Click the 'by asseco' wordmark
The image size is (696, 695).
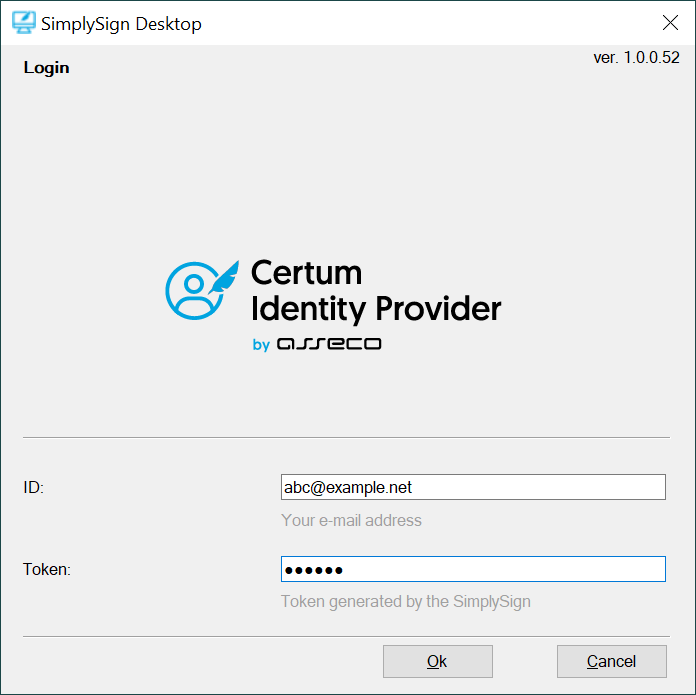tap(317, 344)
